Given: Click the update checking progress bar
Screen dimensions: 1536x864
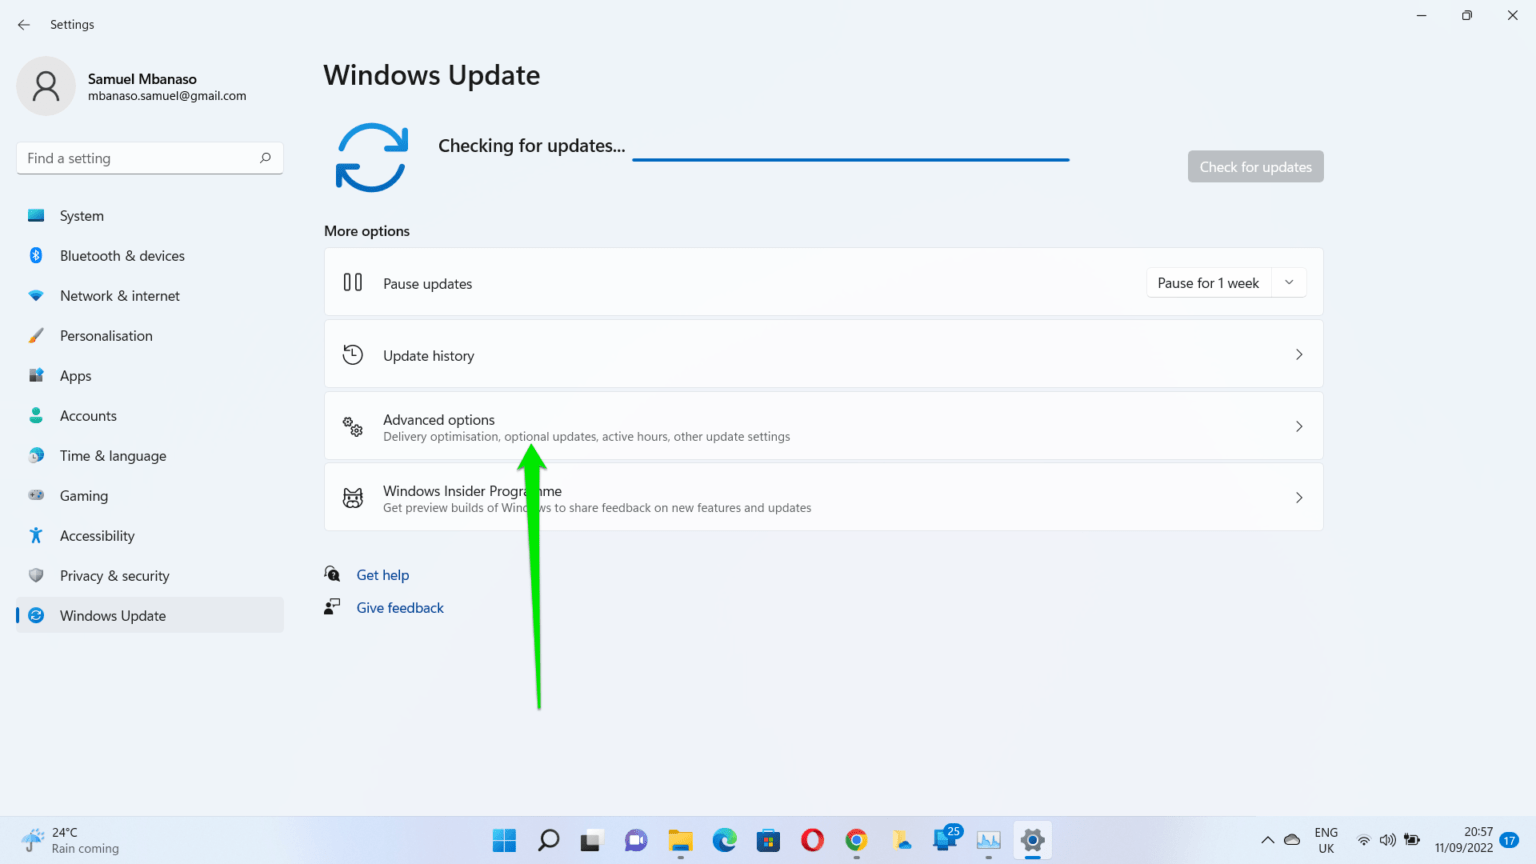Looking at the screenshot, I should click(850, 158).
